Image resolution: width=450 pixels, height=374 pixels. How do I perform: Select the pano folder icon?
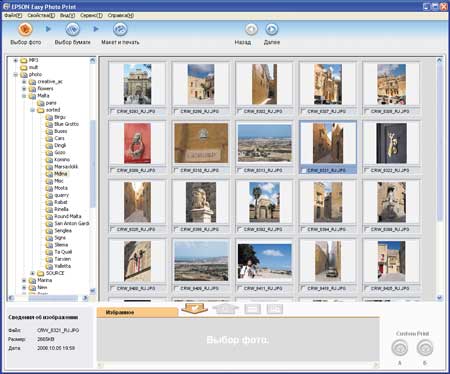[41, 103]
